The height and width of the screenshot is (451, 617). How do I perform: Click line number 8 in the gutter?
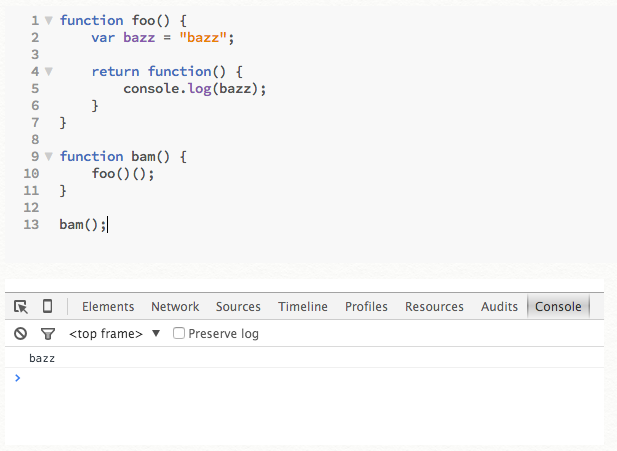(35, 140)
